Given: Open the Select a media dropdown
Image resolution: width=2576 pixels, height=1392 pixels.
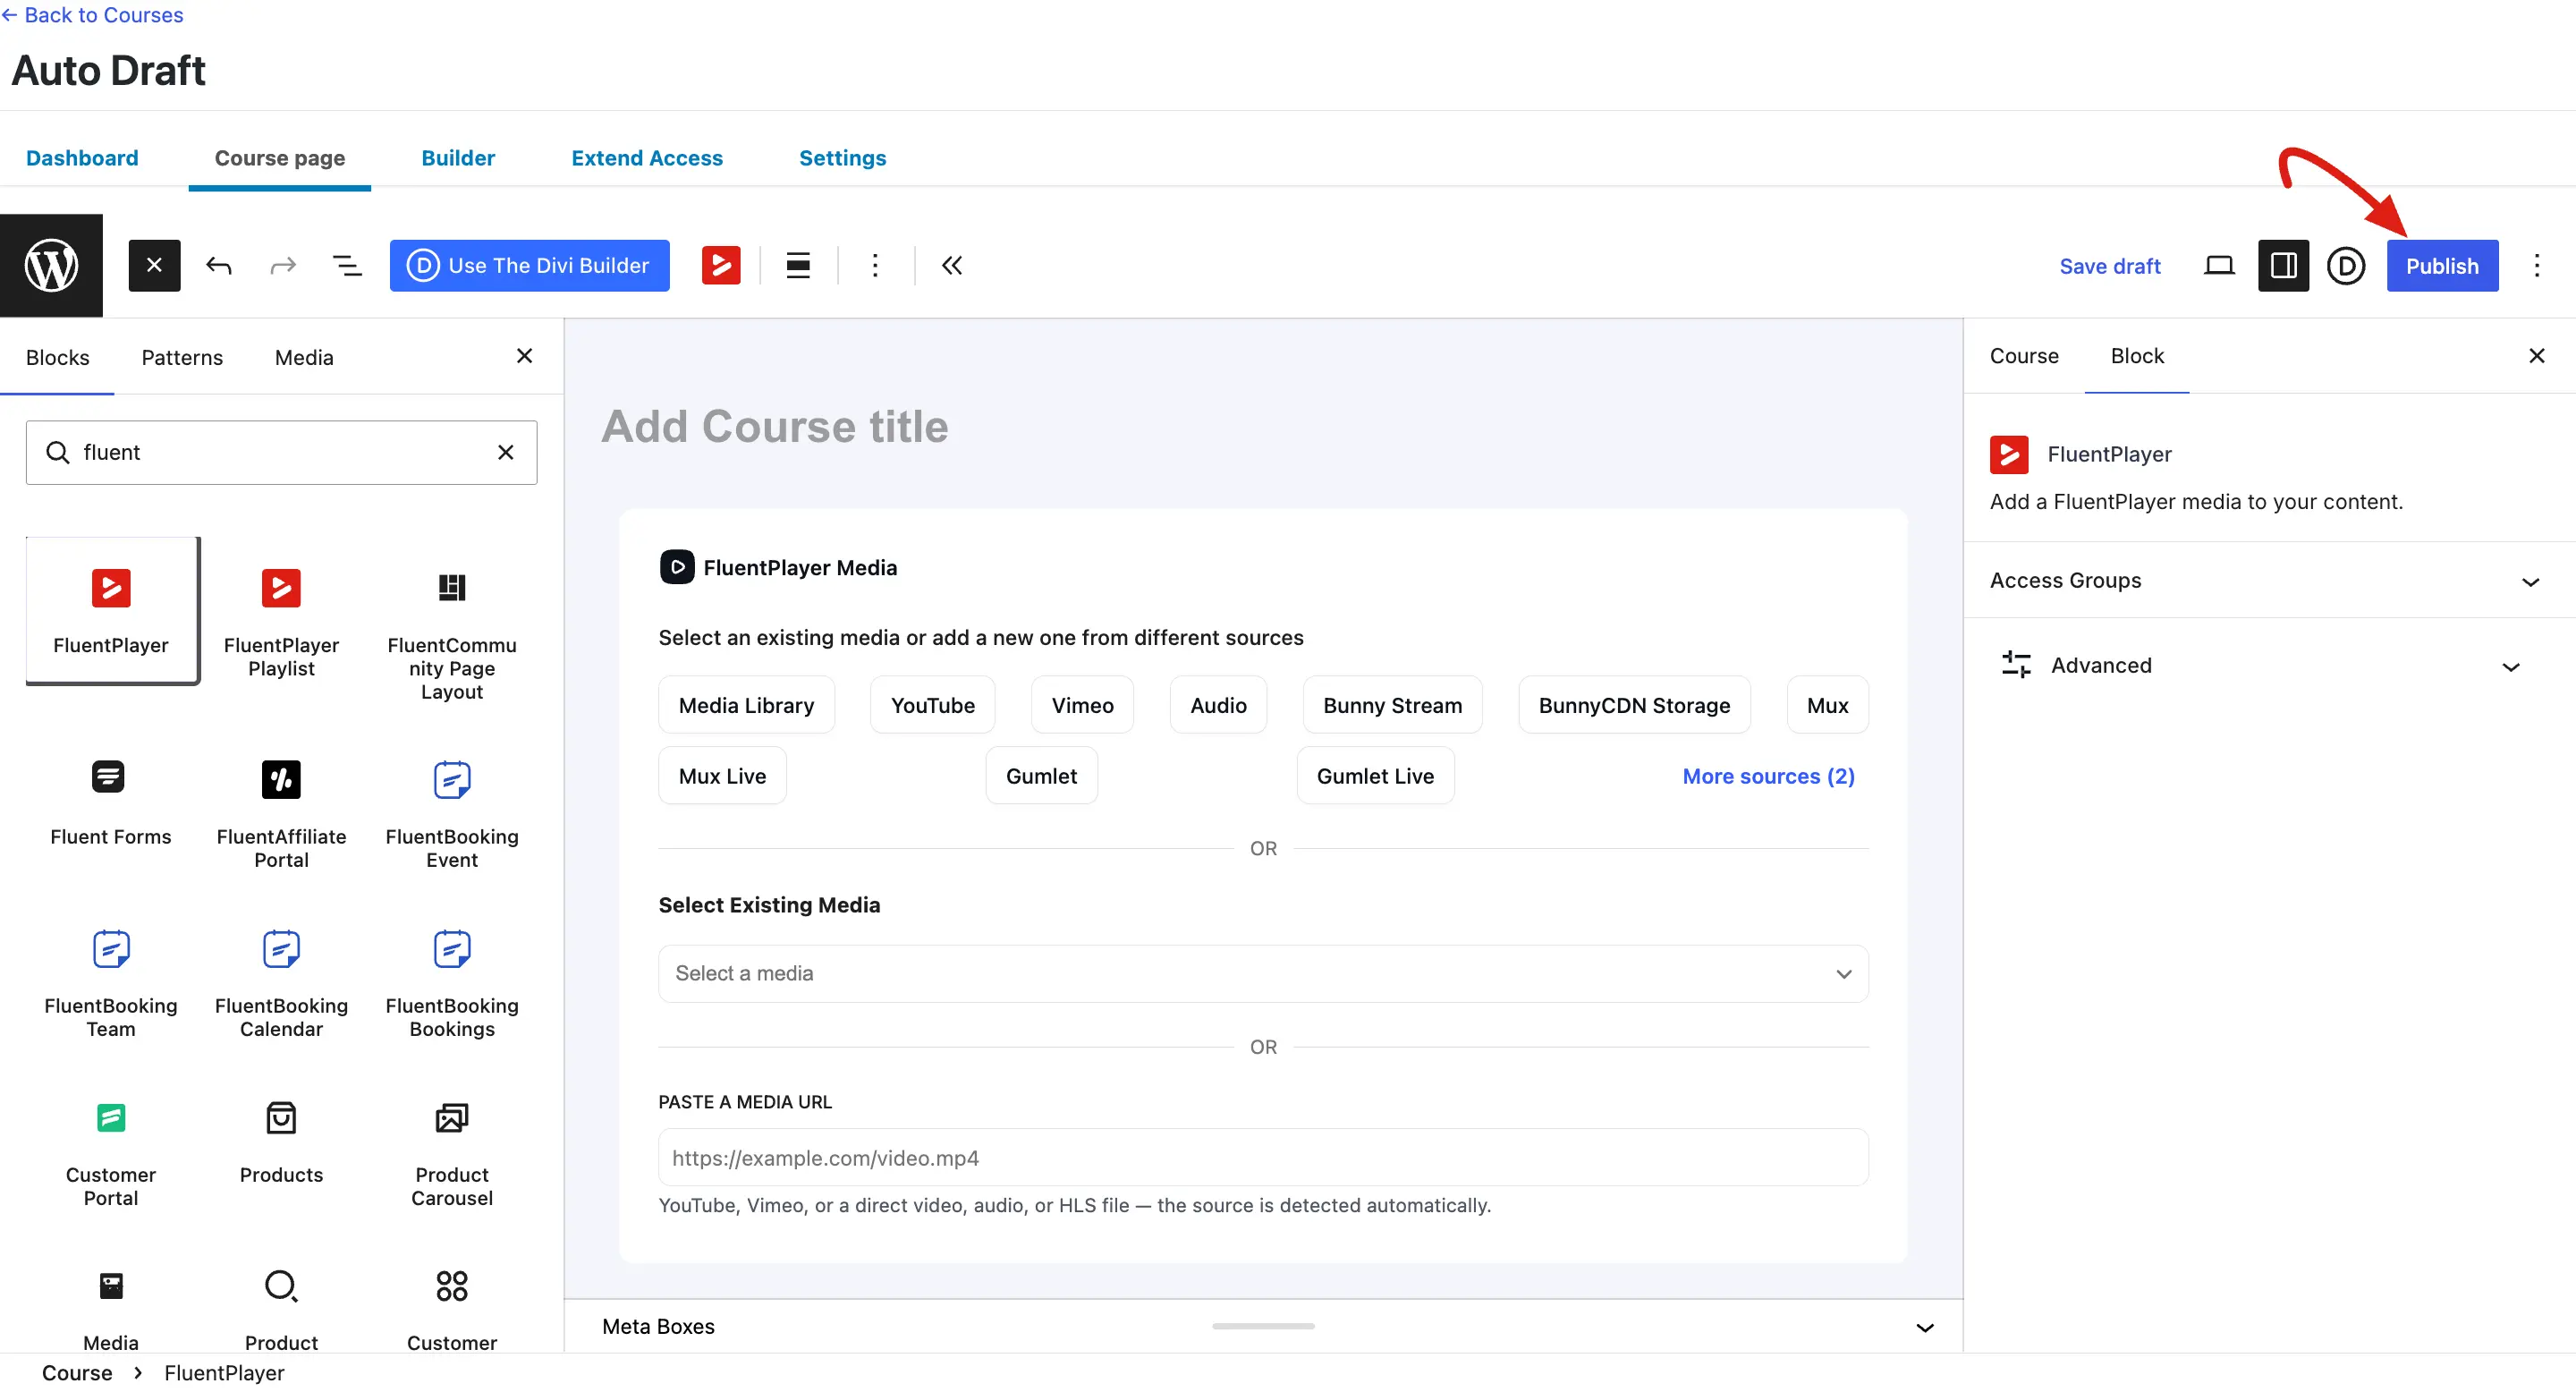Looking at the screenshot, I should (x=1263, y=973).
